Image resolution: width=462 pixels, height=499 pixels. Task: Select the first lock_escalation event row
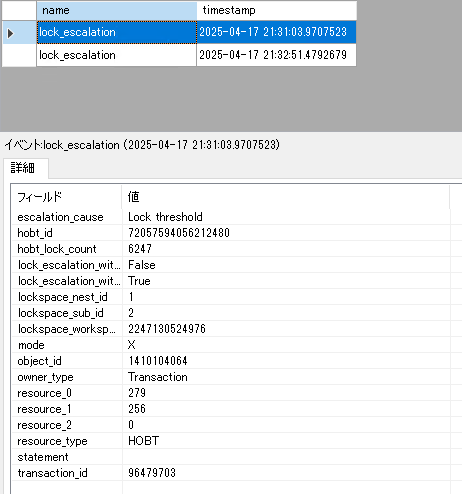tap(196, 32)
